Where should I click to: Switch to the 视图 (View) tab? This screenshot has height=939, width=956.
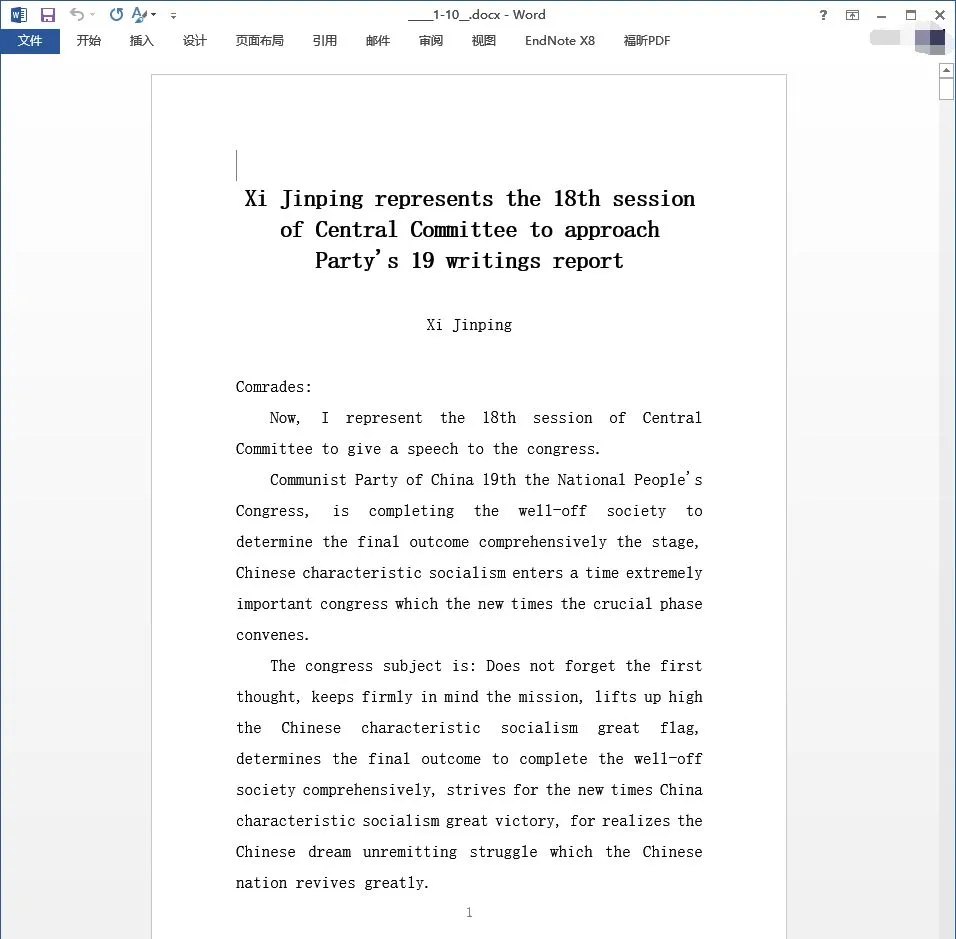point(483,41)
